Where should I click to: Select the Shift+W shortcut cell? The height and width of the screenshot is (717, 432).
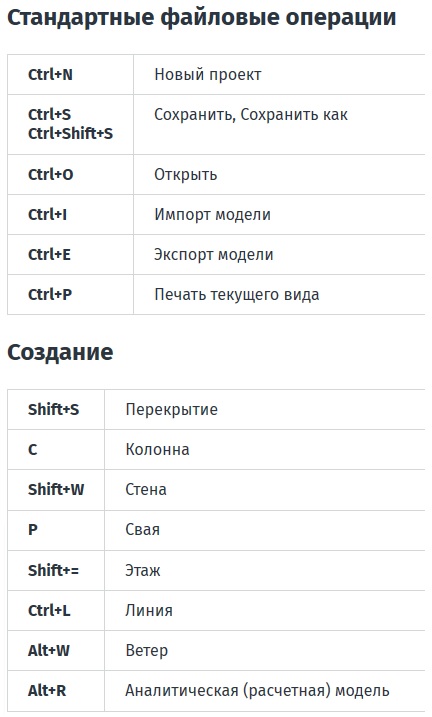tap(56, 490)
